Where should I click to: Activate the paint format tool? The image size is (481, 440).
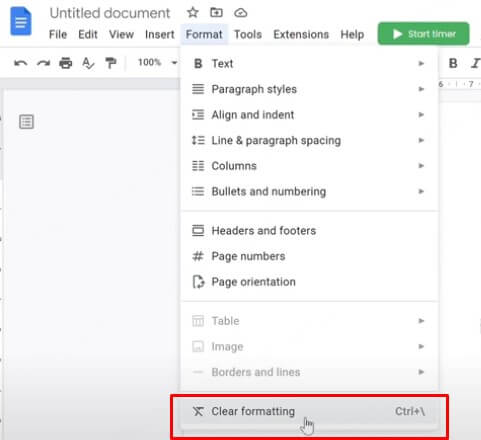pyautogui.click(x=111, y=63)
